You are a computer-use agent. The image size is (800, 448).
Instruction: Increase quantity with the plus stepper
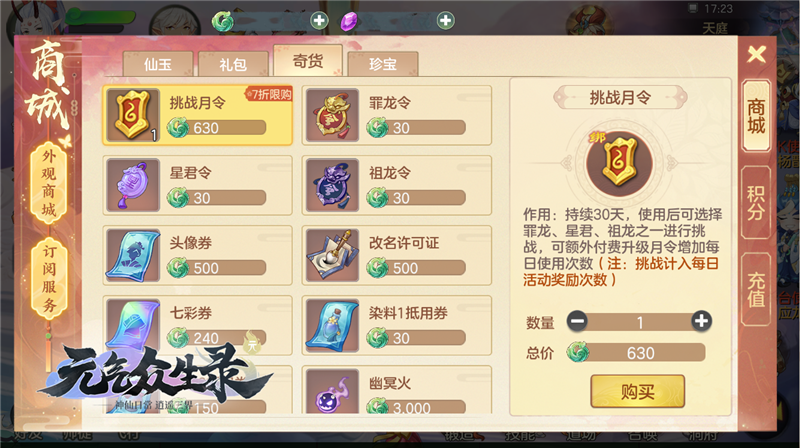pos(702,321)
